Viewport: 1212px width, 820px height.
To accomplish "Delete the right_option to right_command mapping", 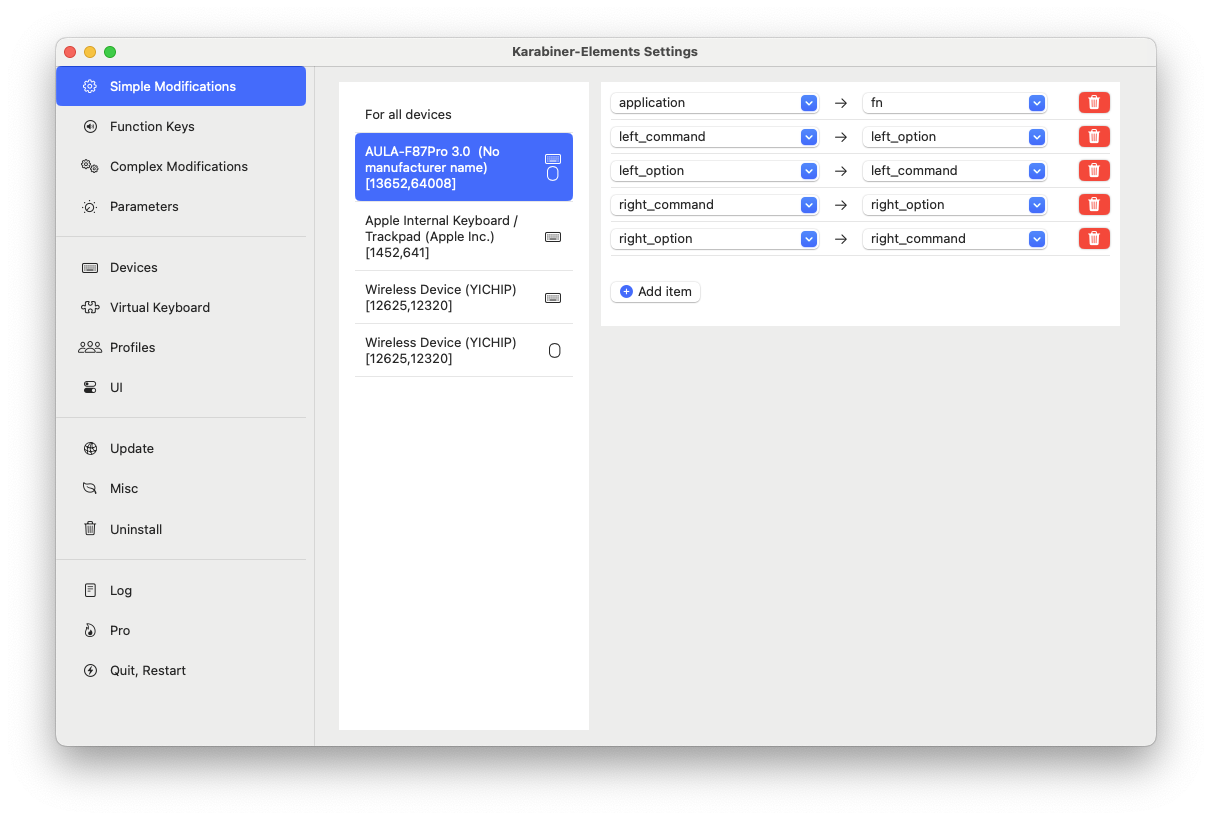I will pyautogui.click(x=1094, y=239).
